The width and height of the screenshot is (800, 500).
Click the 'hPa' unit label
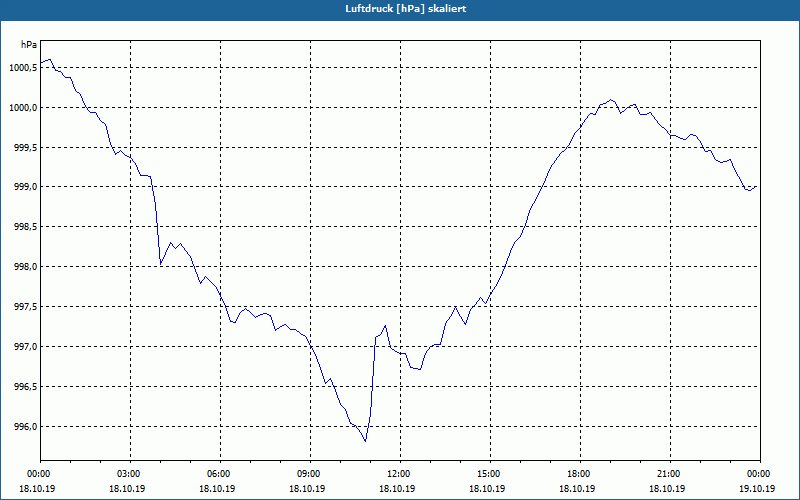click(x=29, y=45)
